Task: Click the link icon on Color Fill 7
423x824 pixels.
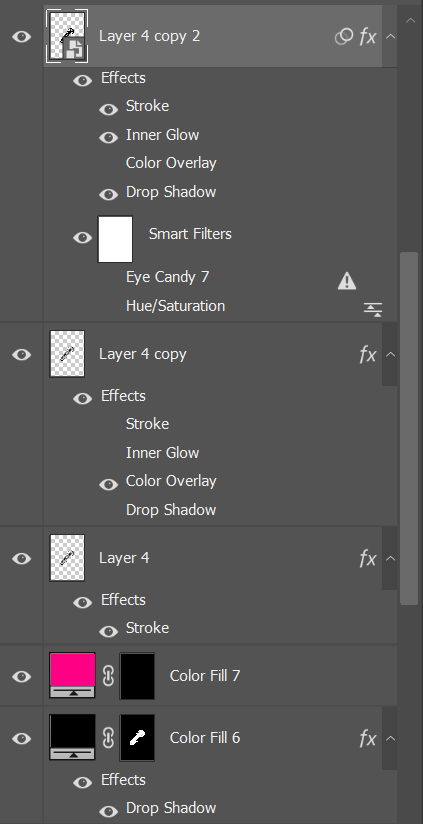Action: [108, 676]
